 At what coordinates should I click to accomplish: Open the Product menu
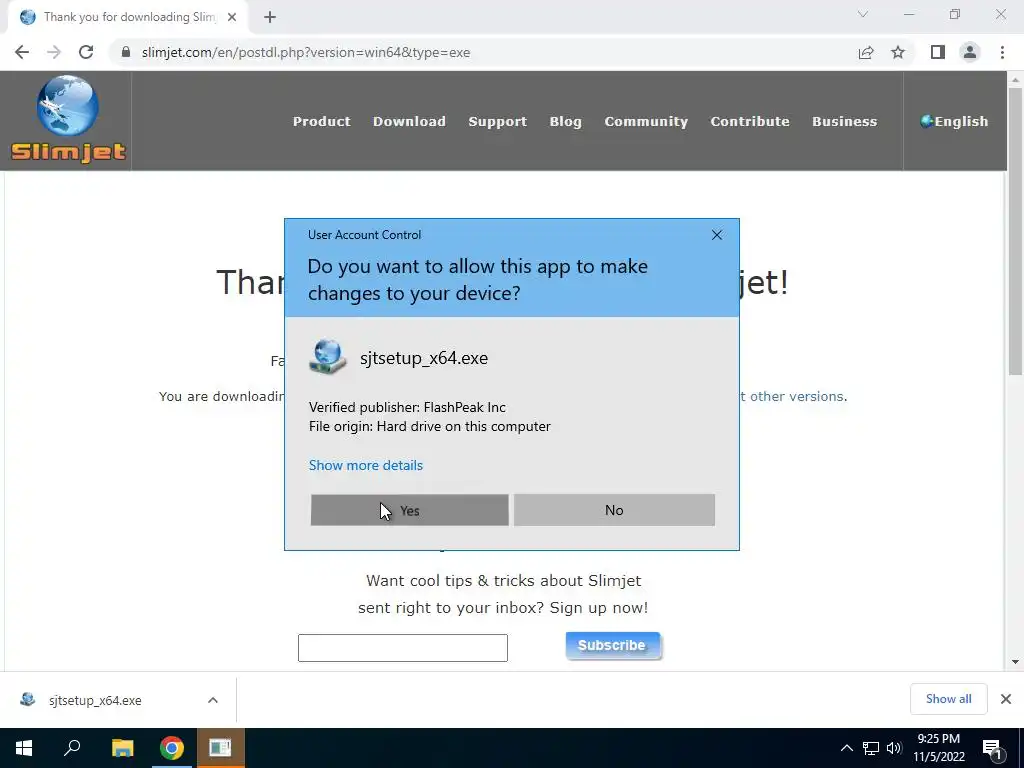(x=321, y=121)
